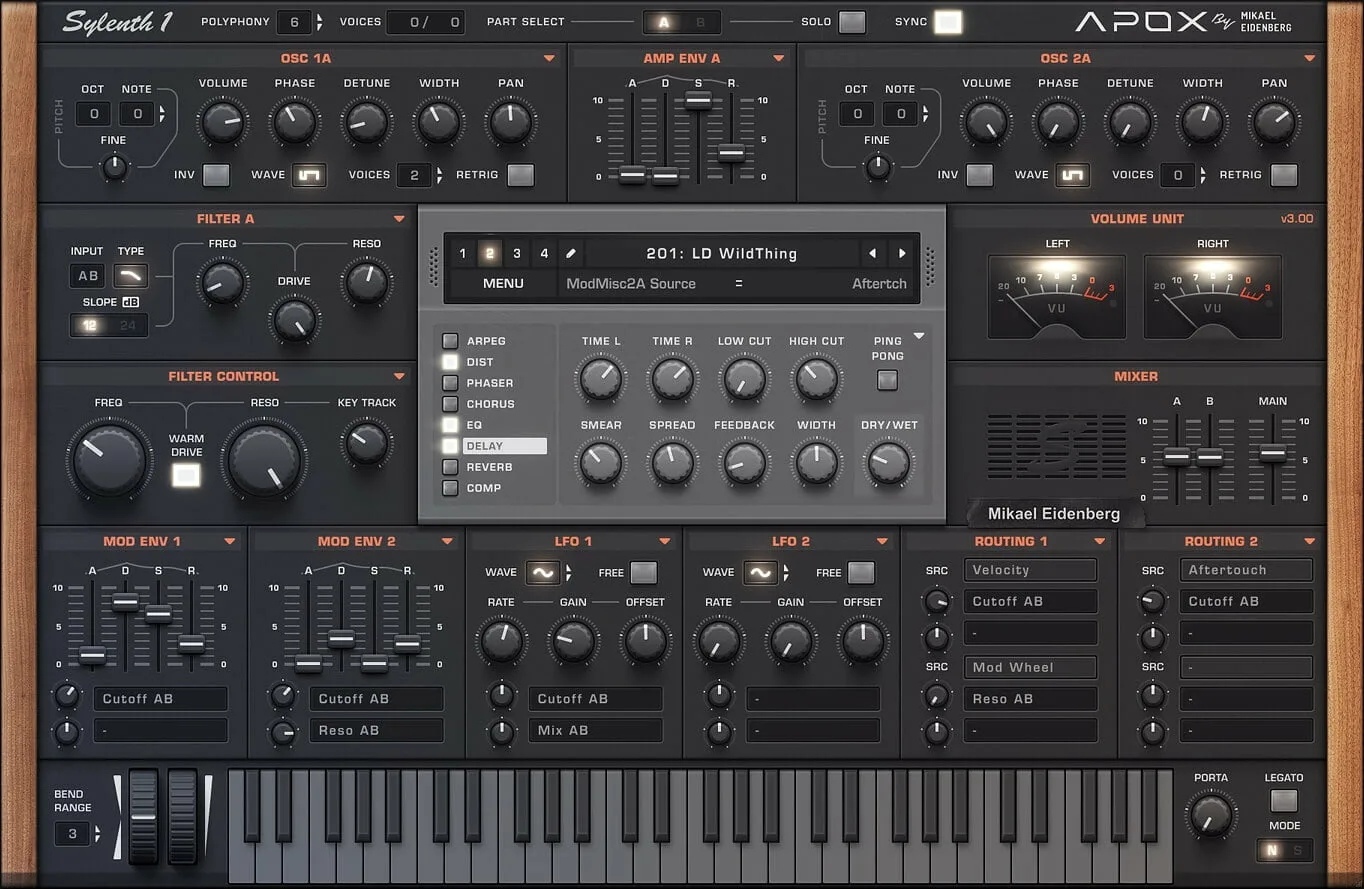Select preset tab 1
This screenshot has width=1364, height=889.
point(462,254)
